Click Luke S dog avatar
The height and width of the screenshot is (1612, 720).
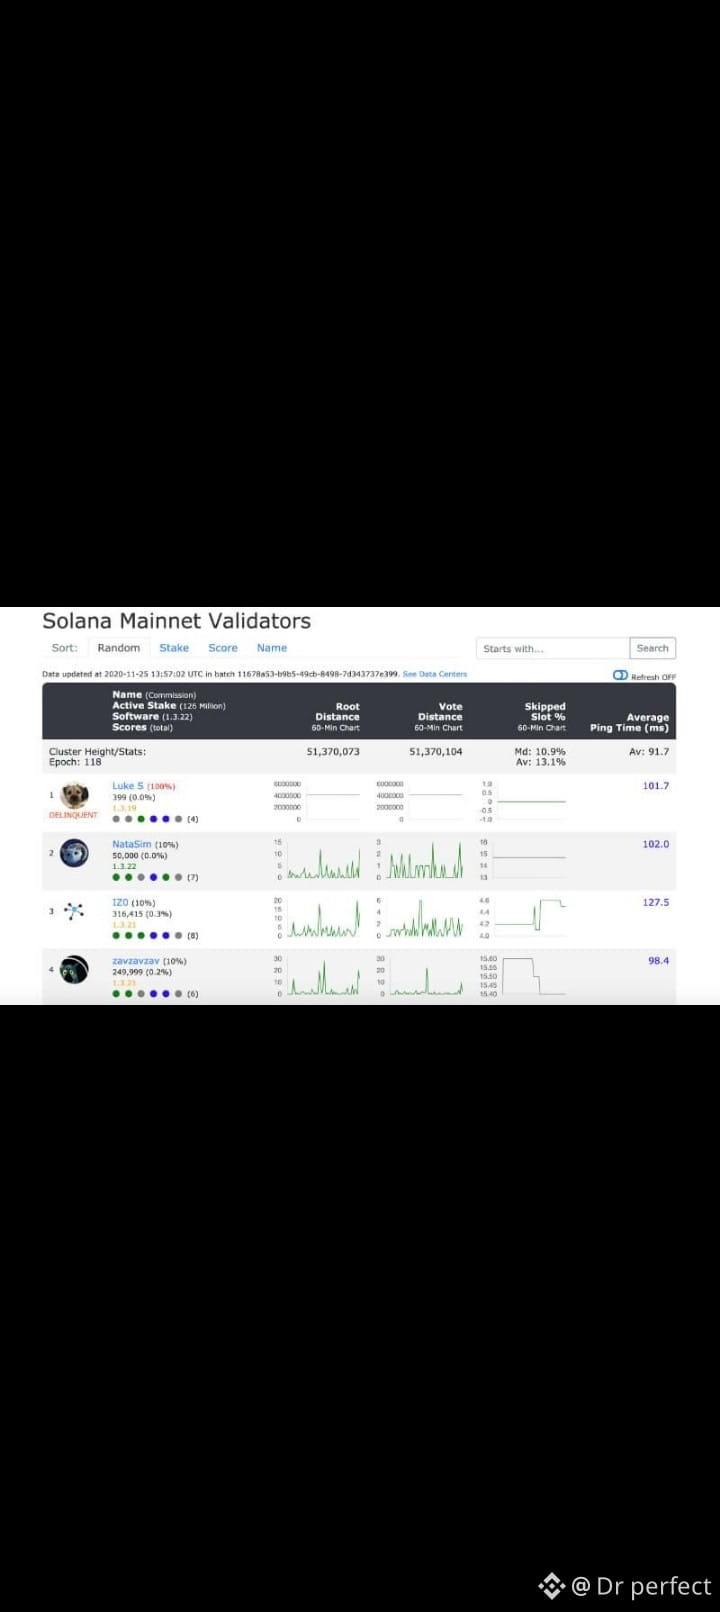[x=74, y=796]
